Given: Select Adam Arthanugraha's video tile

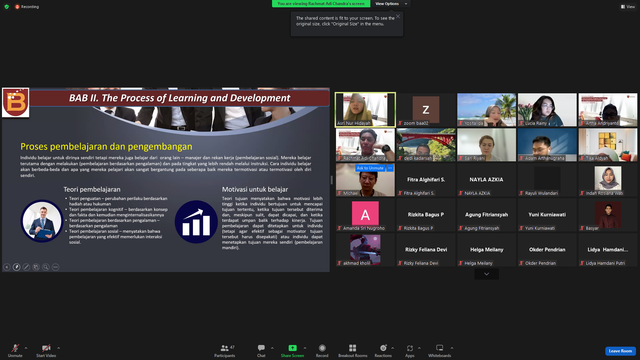Looking at the screenshot, I should click(x=547, y=144).
